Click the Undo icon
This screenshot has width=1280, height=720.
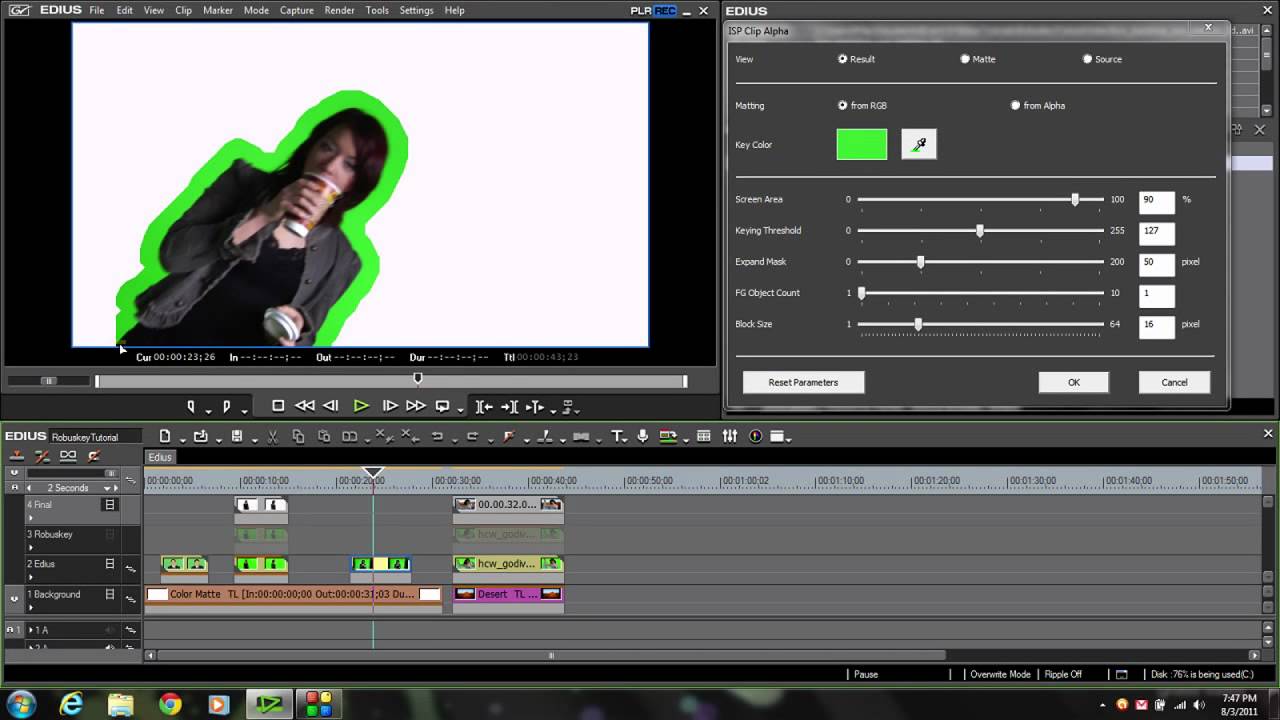coord(437,436)
